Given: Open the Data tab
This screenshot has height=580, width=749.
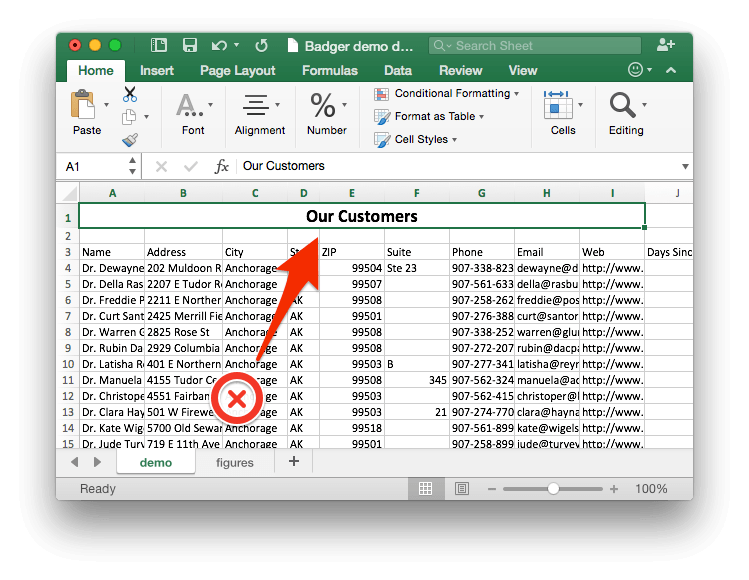Looking at the screenshot, I should 398,71.
